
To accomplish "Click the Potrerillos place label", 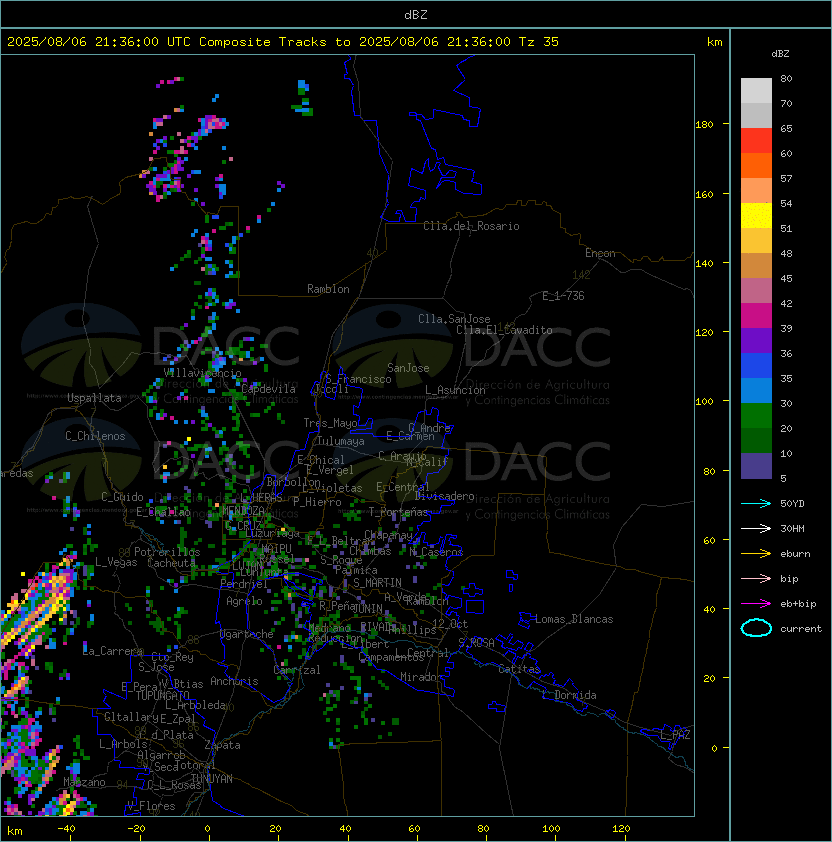I will pyautogui.click(x=167, y=552).
